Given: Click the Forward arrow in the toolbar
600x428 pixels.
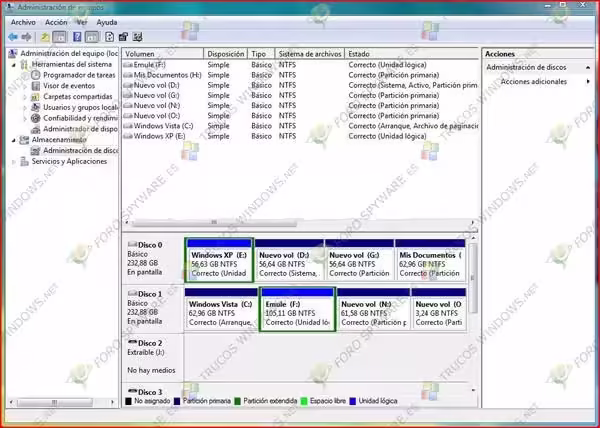Looking at the screenshot, I should tap(26, 37).
